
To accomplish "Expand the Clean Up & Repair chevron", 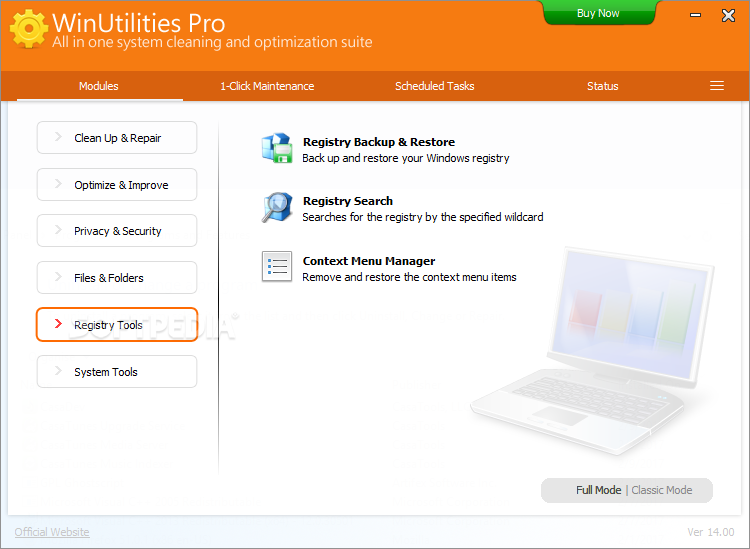I will click(x=58, y=137).
